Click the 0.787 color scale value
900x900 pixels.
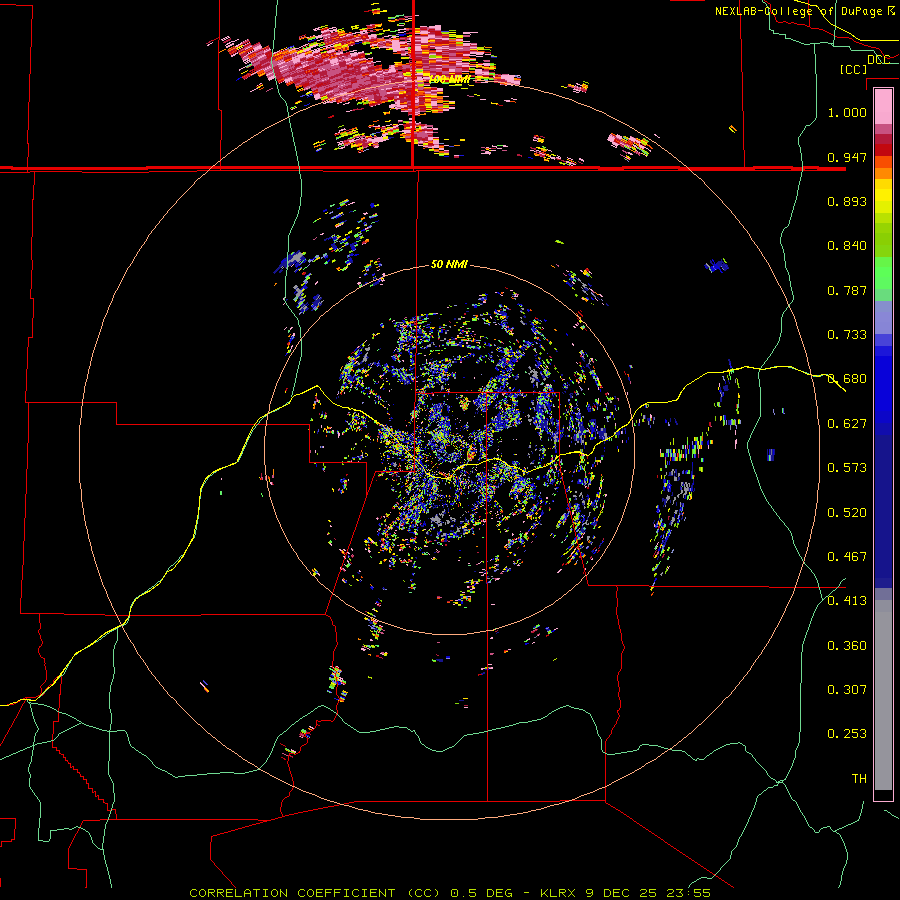point(847,290)
